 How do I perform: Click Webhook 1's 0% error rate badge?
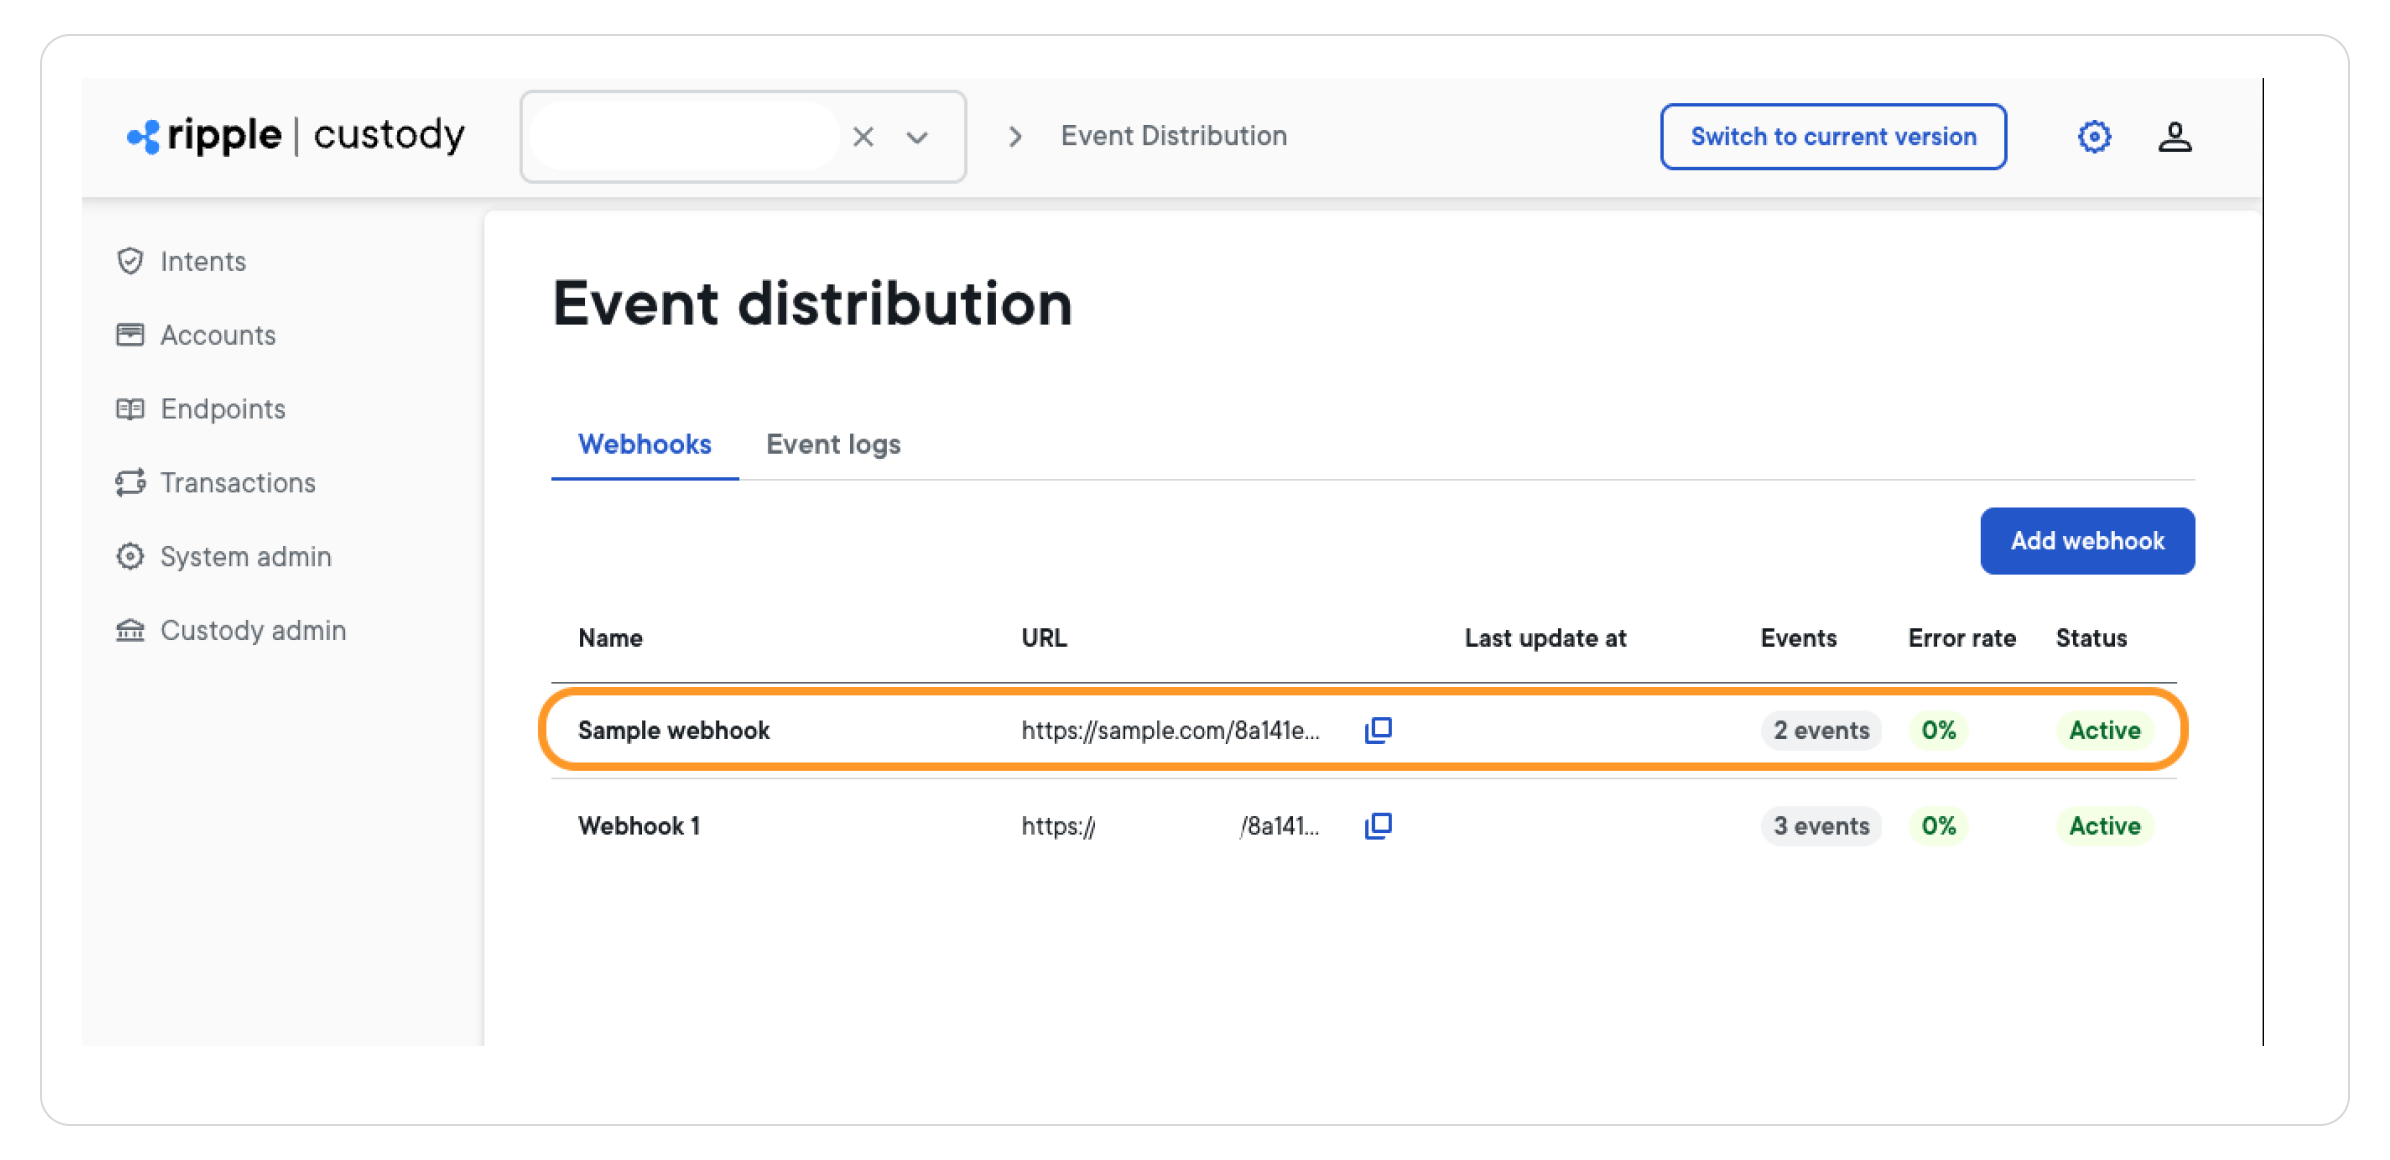click(1938, 826)
